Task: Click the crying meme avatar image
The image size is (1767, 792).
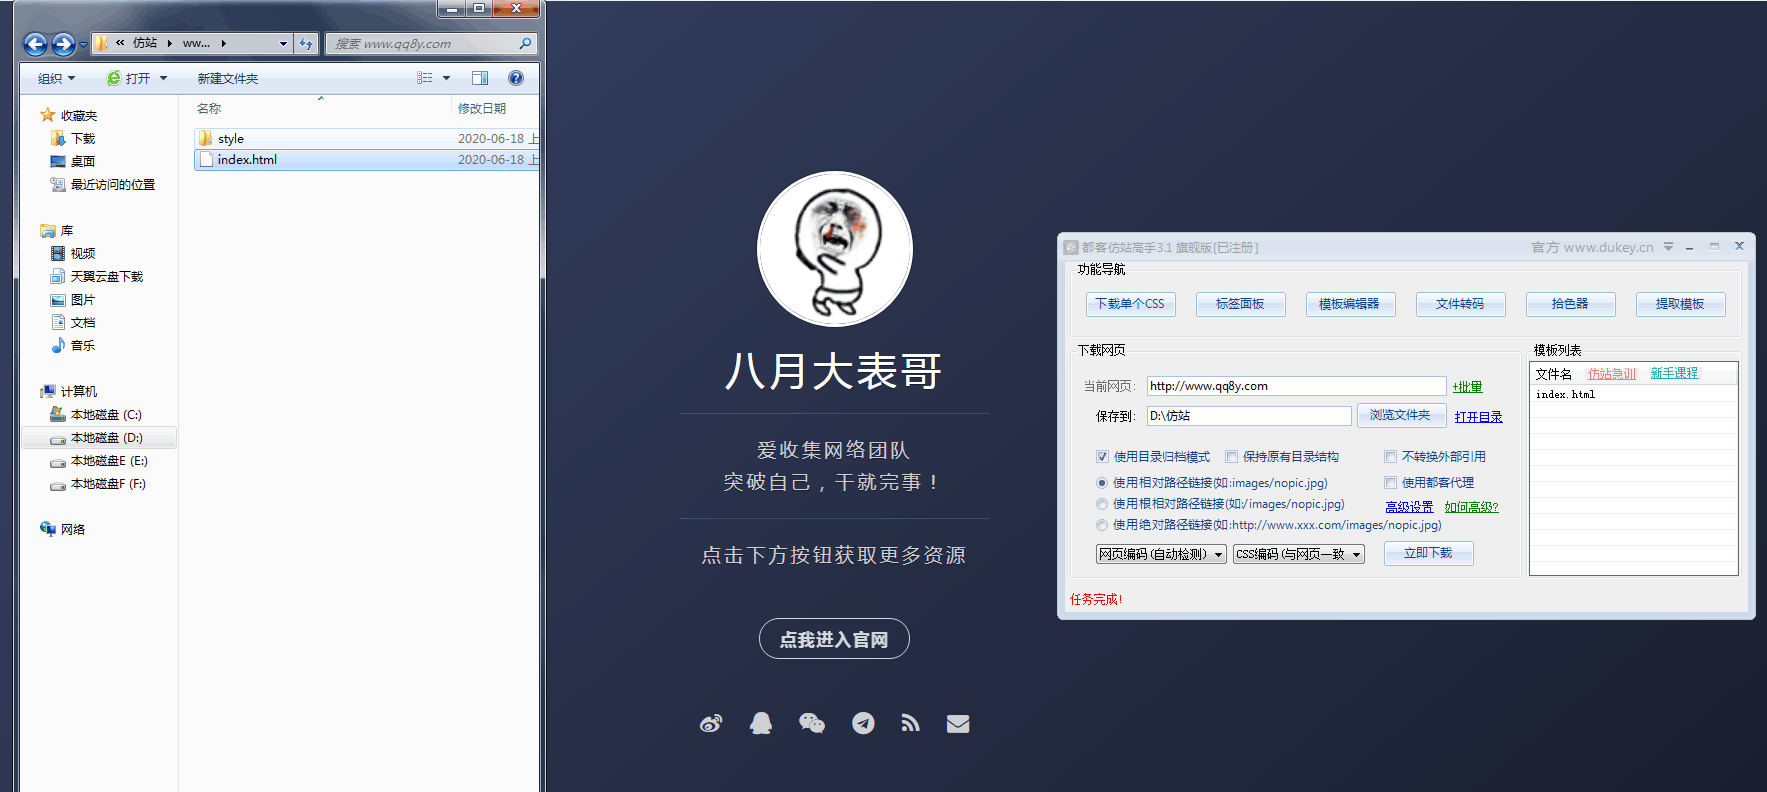Action: [x=835, y=249]
